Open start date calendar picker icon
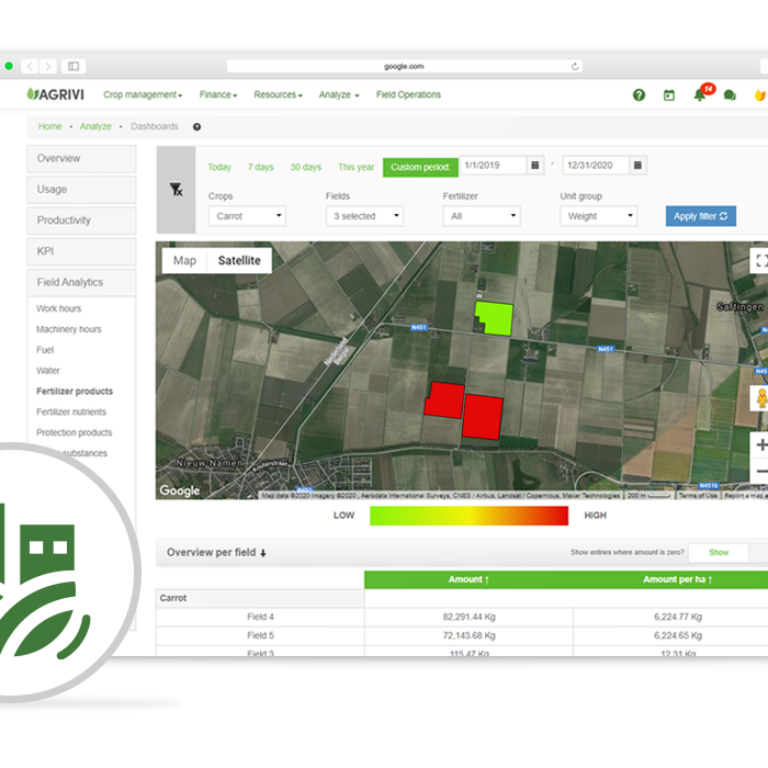Screen dimensions: 768x768 tap(535, 166)
